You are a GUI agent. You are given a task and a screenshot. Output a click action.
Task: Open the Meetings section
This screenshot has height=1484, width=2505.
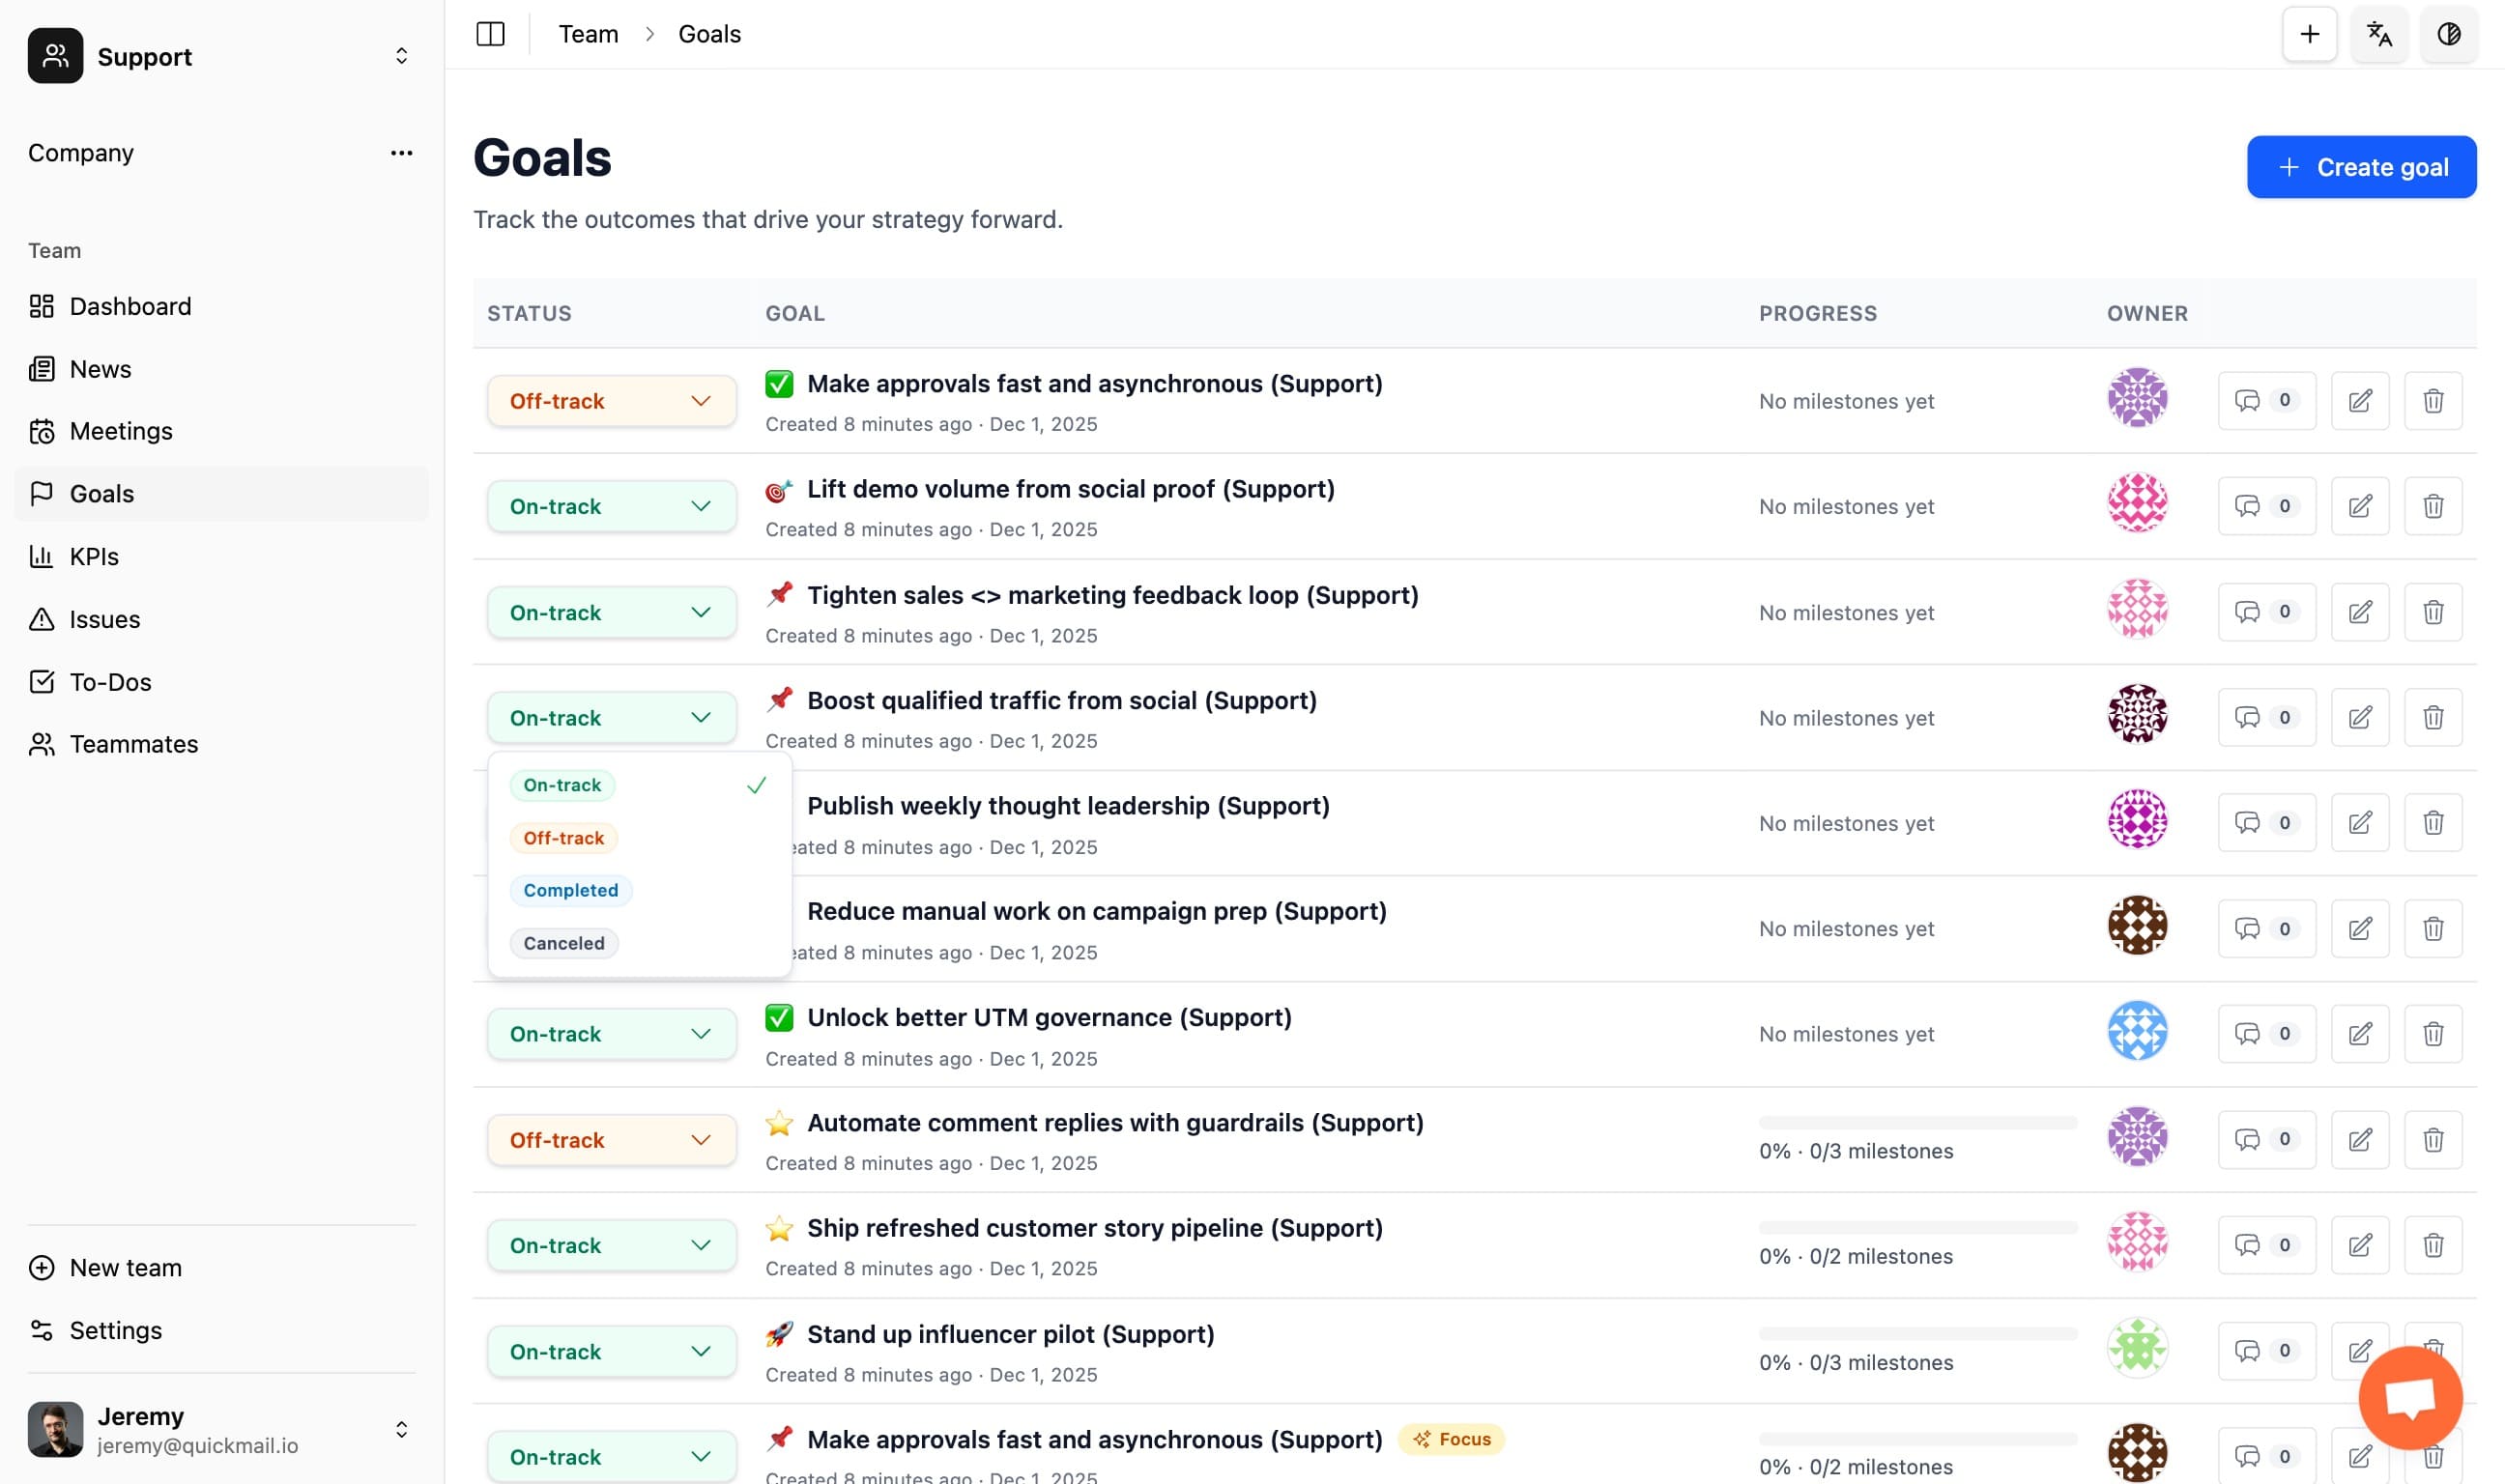pyautogui.click(x=121, y=431)
